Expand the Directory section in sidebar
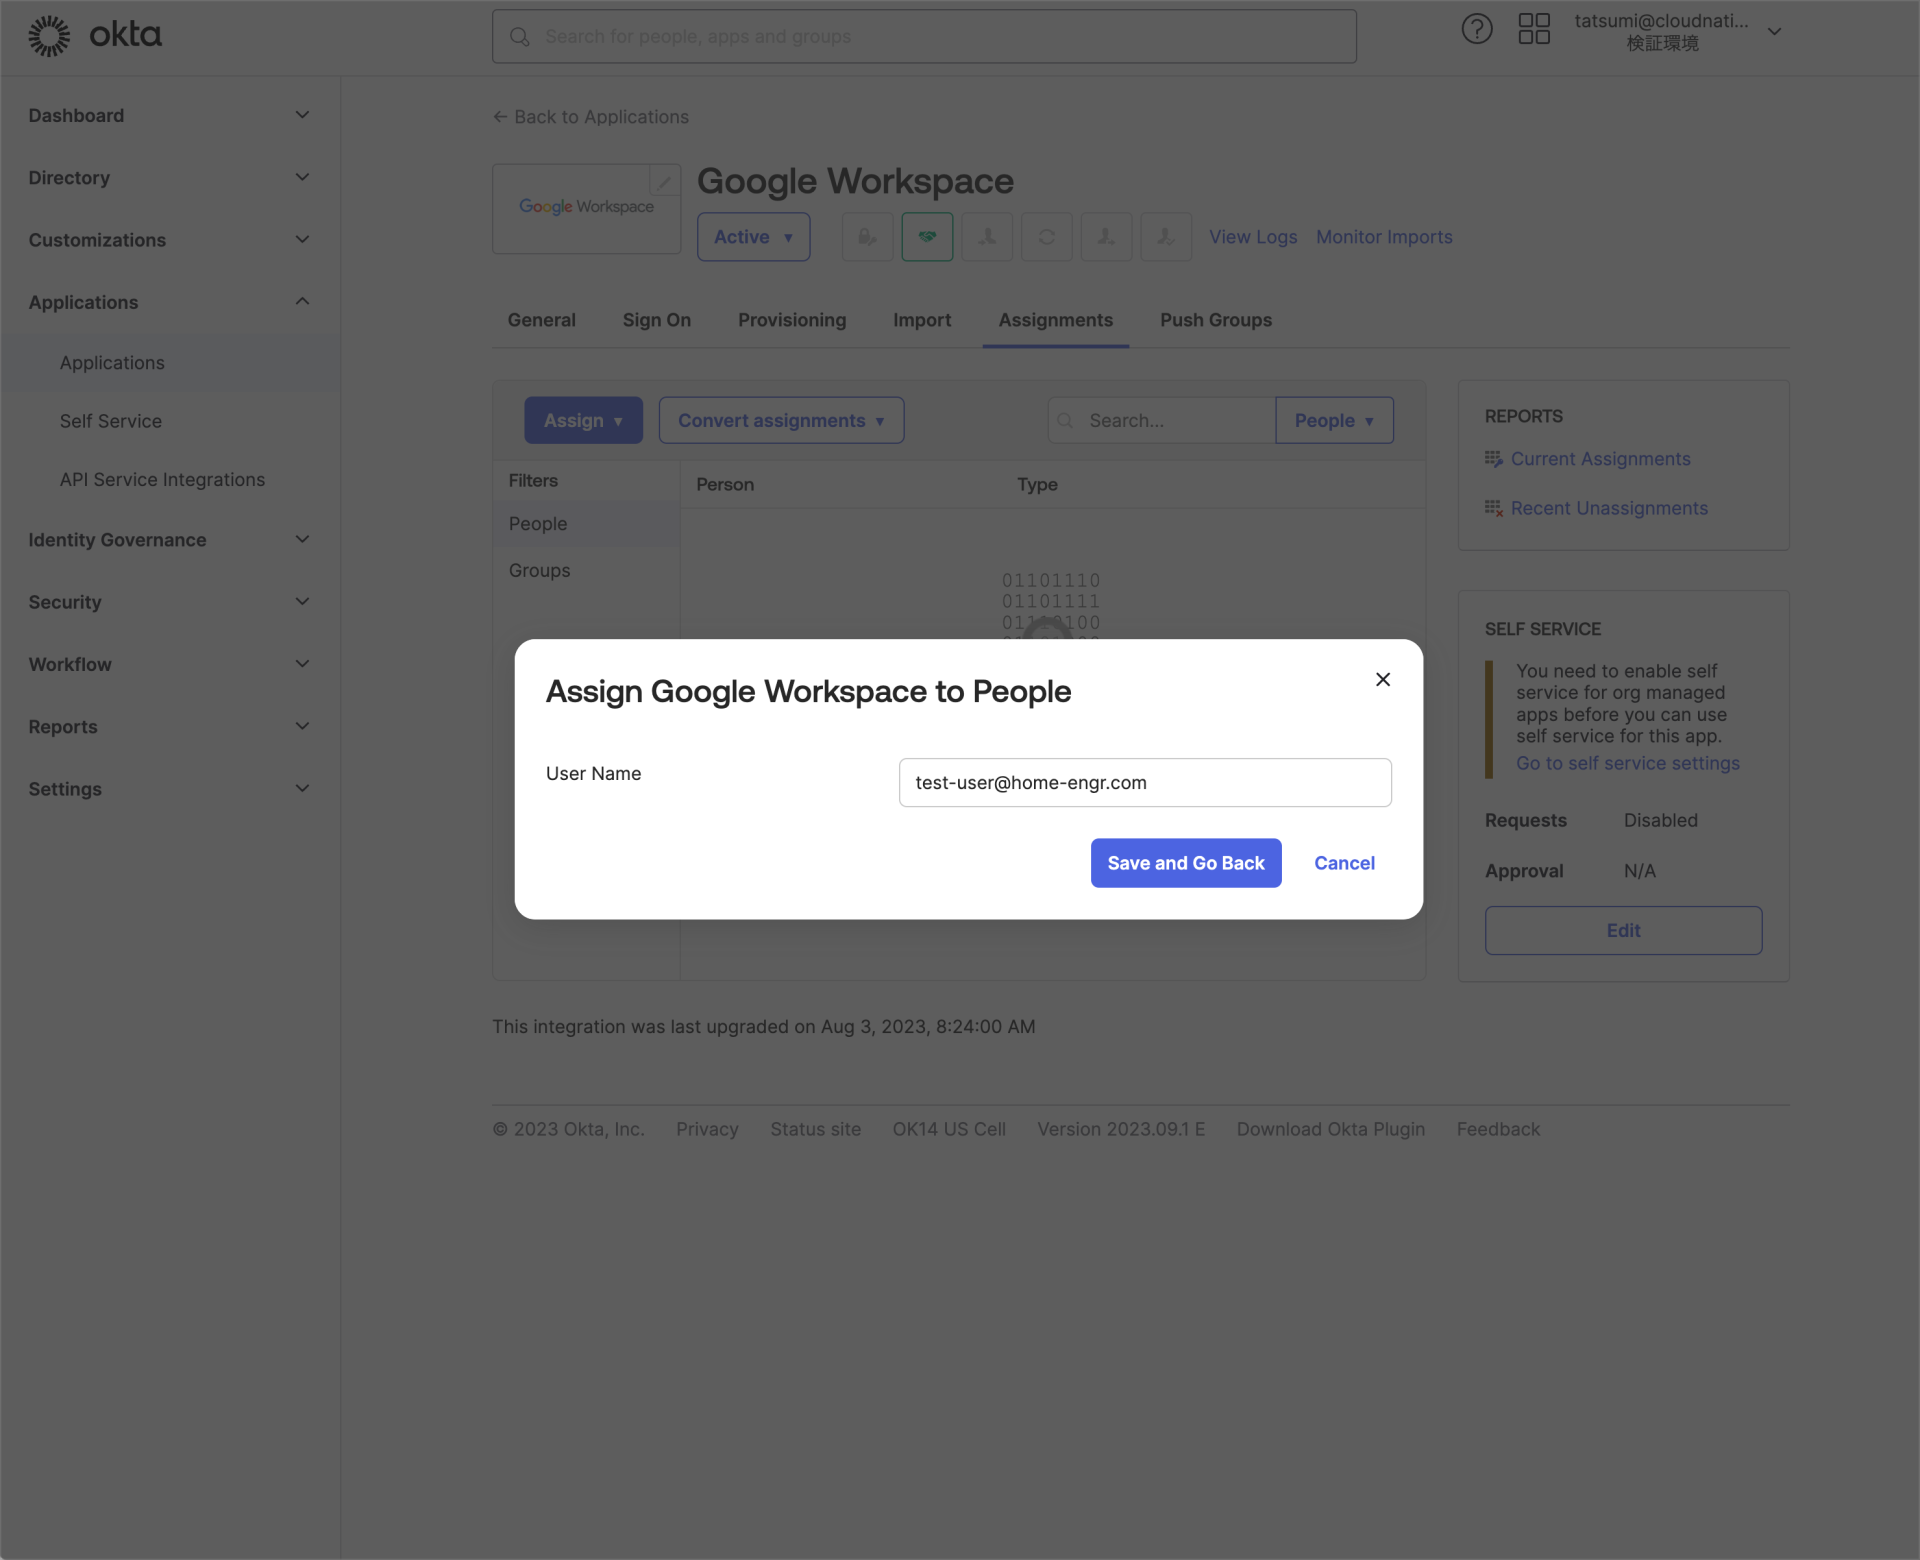The width and height of the screenshot is (1920, 1560). coord(169,177)
